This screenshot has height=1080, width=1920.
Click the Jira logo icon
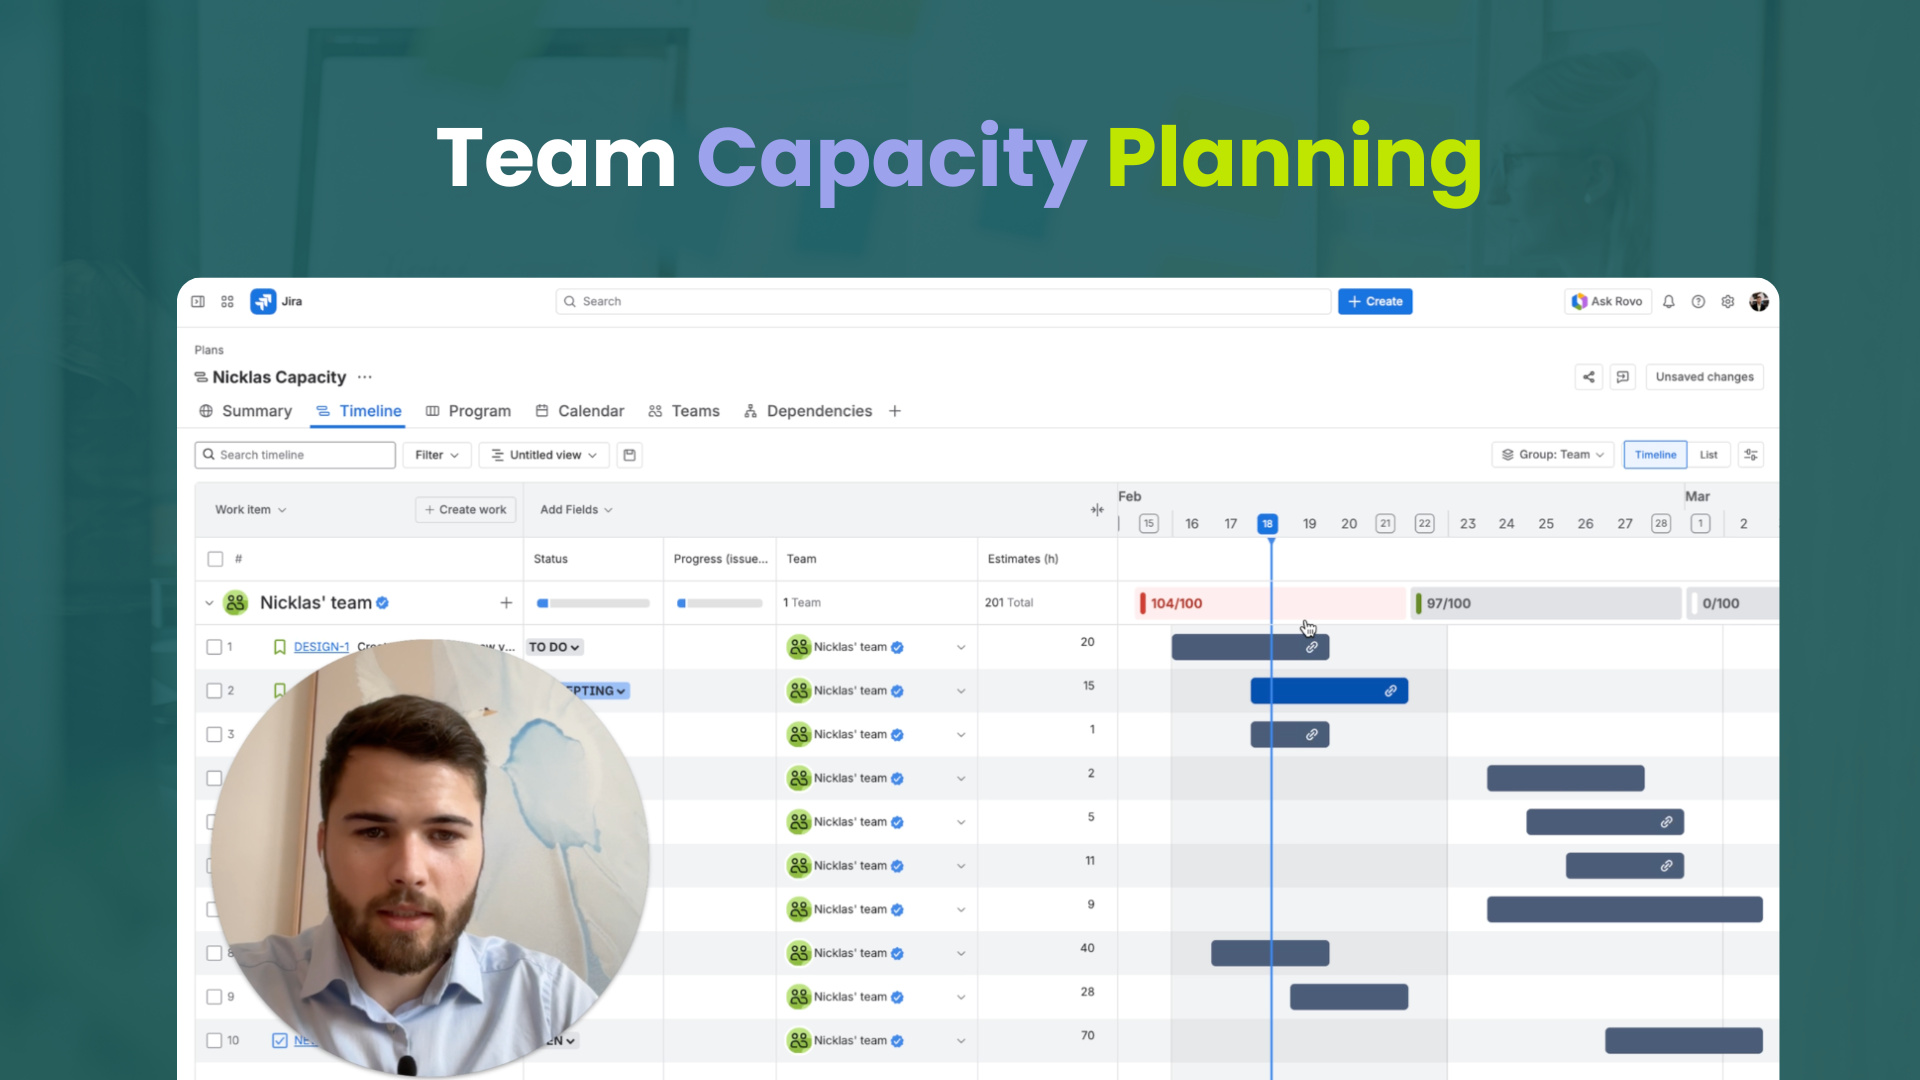(263, 301)
